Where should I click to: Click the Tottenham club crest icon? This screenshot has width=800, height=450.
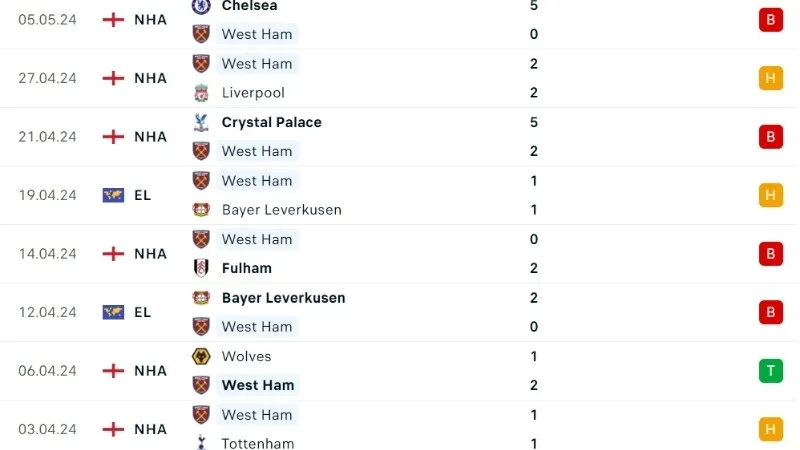coord(201,443)
